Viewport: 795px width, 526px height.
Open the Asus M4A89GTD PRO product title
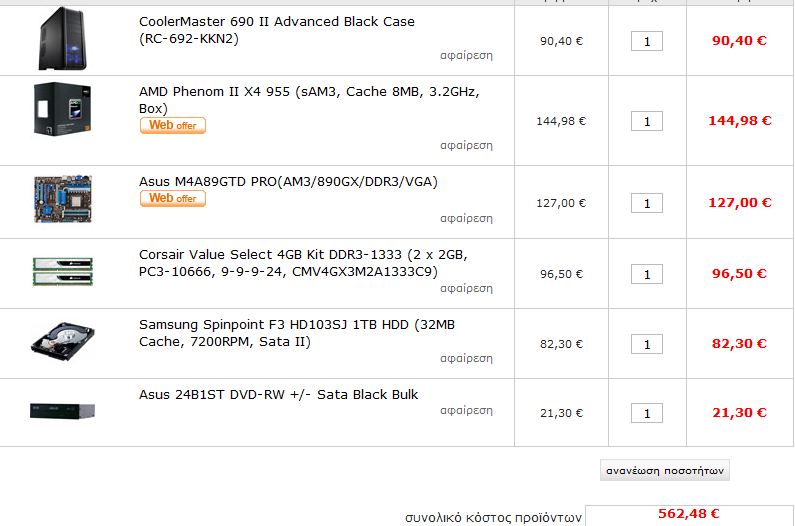coord(288,182)
